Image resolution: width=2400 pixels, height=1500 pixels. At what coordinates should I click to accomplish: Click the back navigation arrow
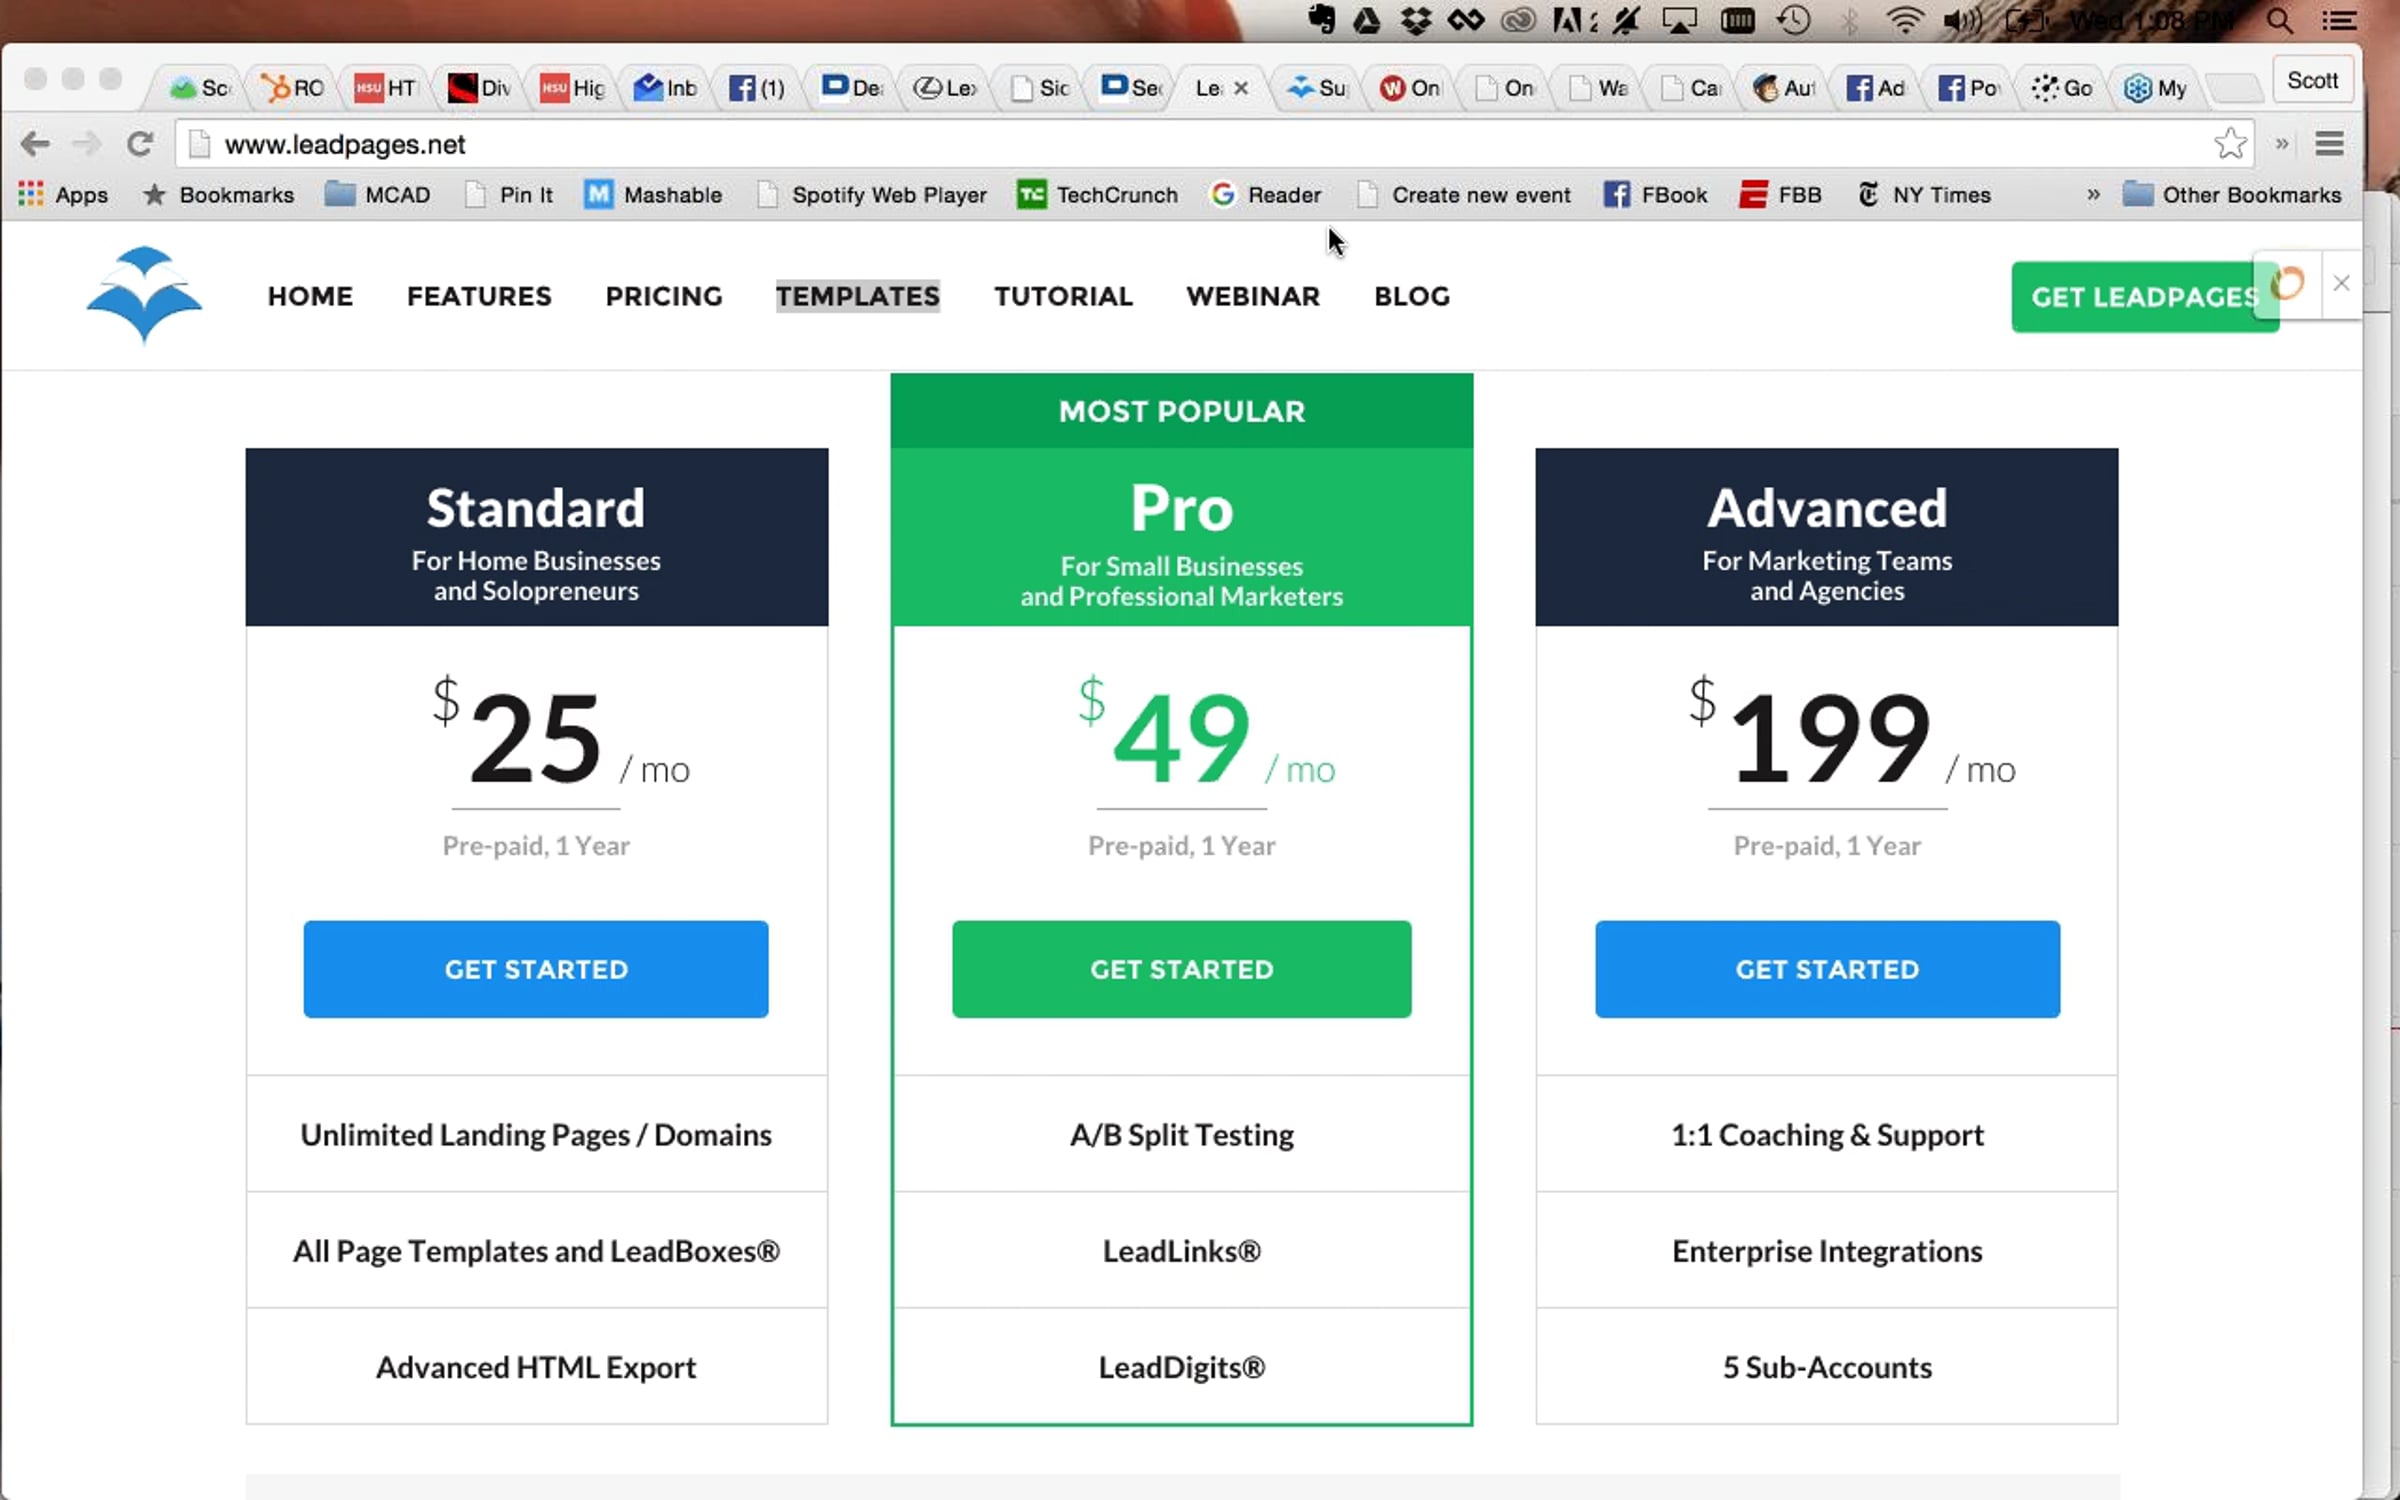point(35,144)
